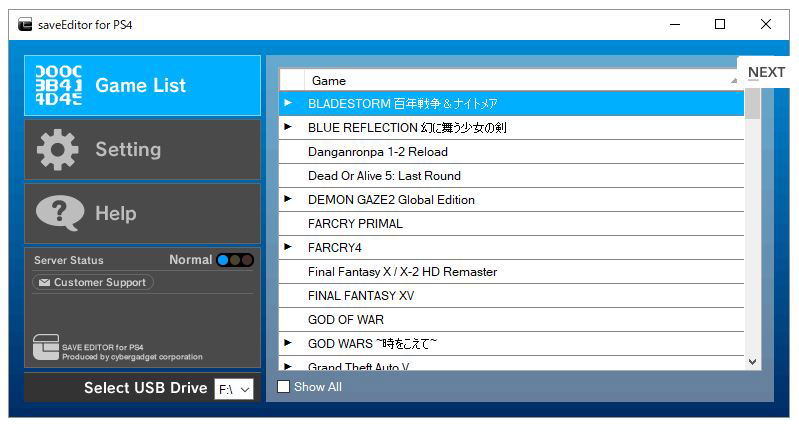
Task: Click the saveEditor title bar app icon
Action: (x=24, y=25)
